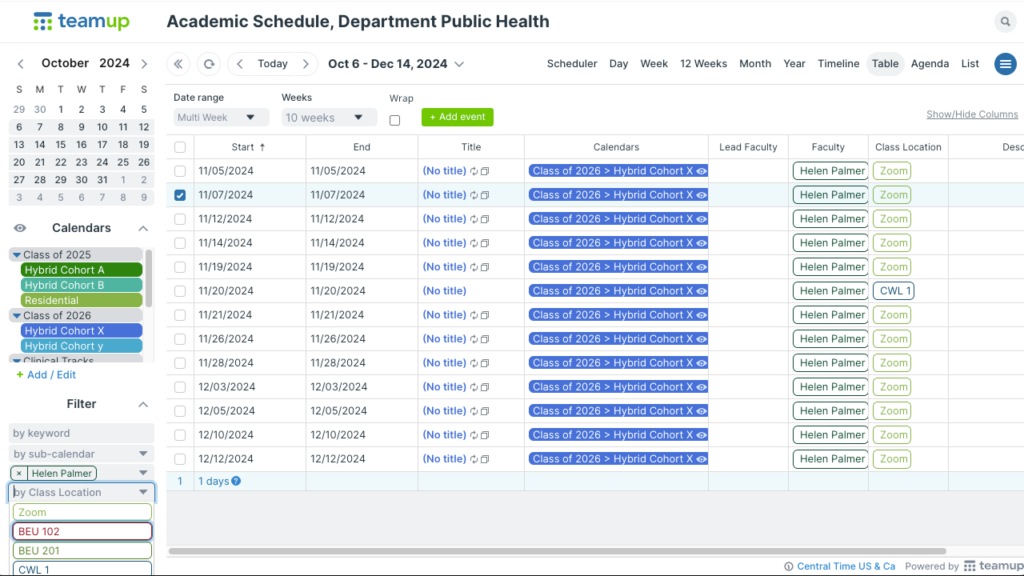Click the teamup logo
1024x576 pixels.
coord(82,22)
